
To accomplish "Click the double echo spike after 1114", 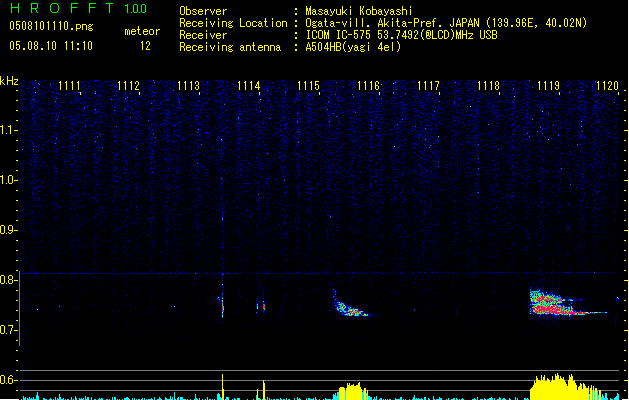I will pyautogui.click(x=261, y=307).
